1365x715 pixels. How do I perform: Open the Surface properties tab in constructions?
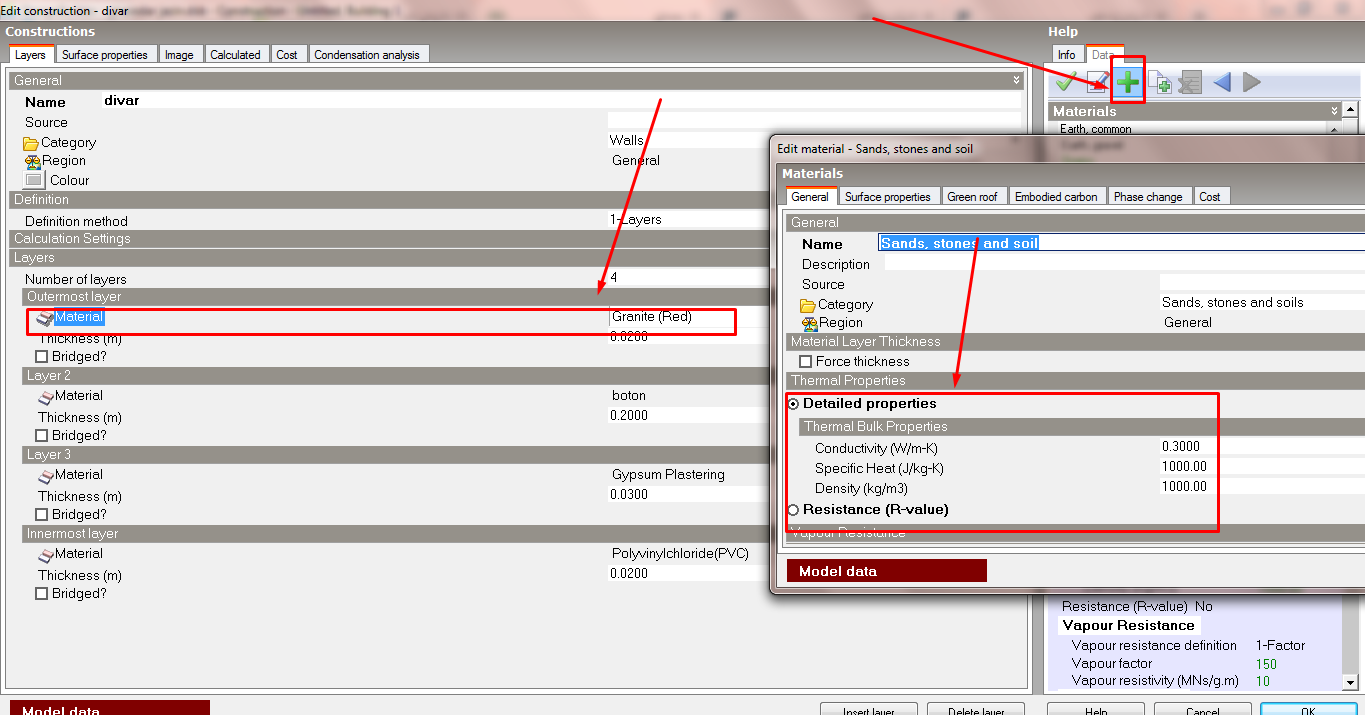[x=105, y=55]
